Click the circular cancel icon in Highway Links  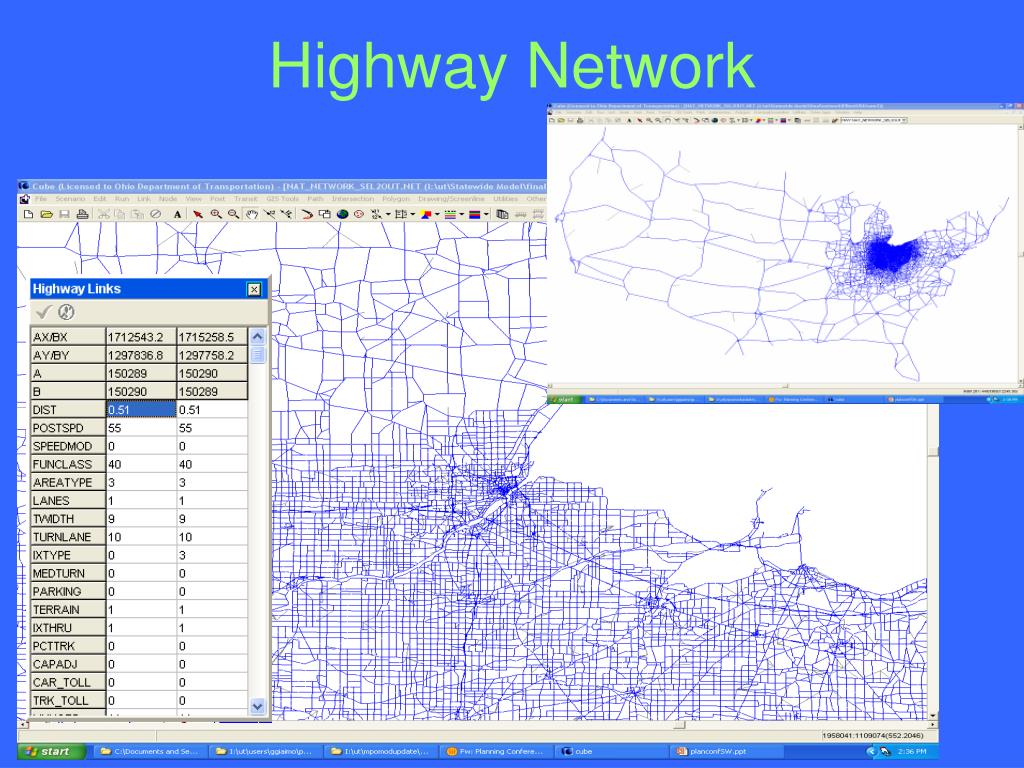pos(66,312)
